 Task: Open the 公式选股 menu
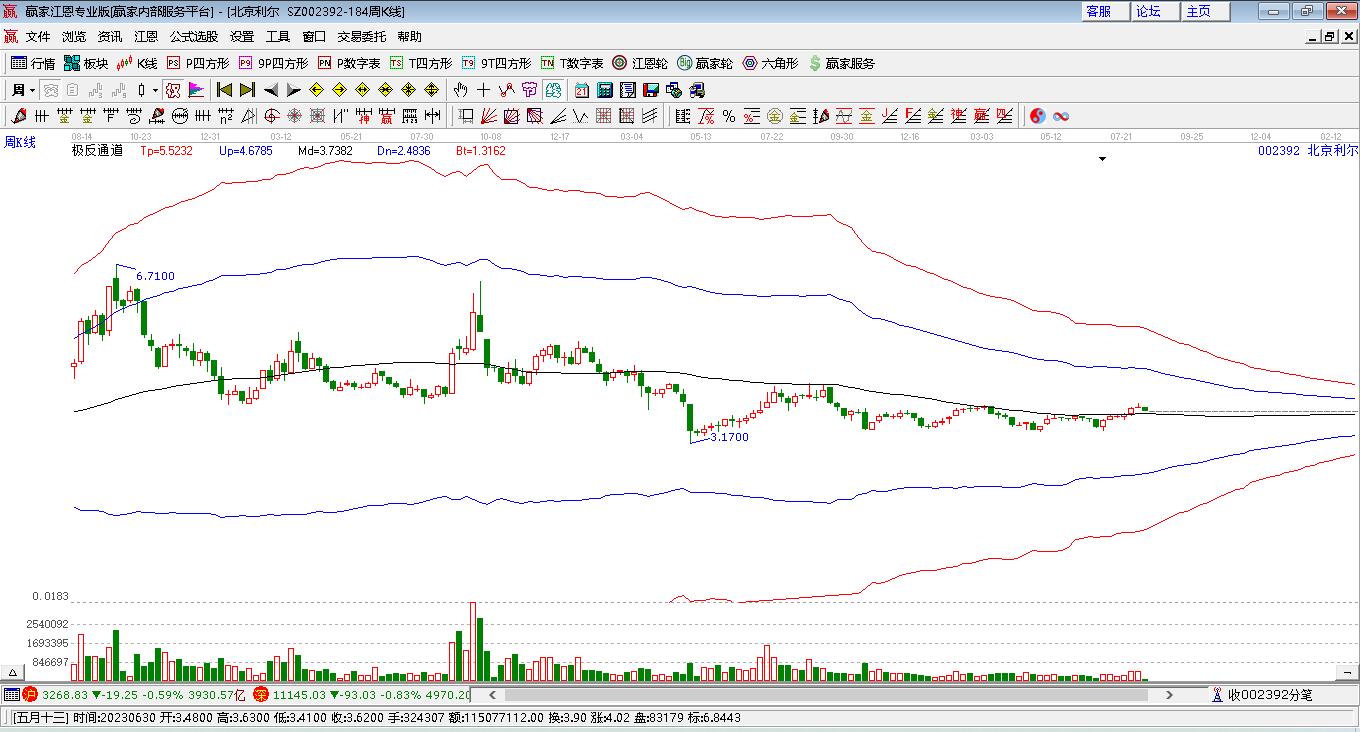[x=193, y=37]
